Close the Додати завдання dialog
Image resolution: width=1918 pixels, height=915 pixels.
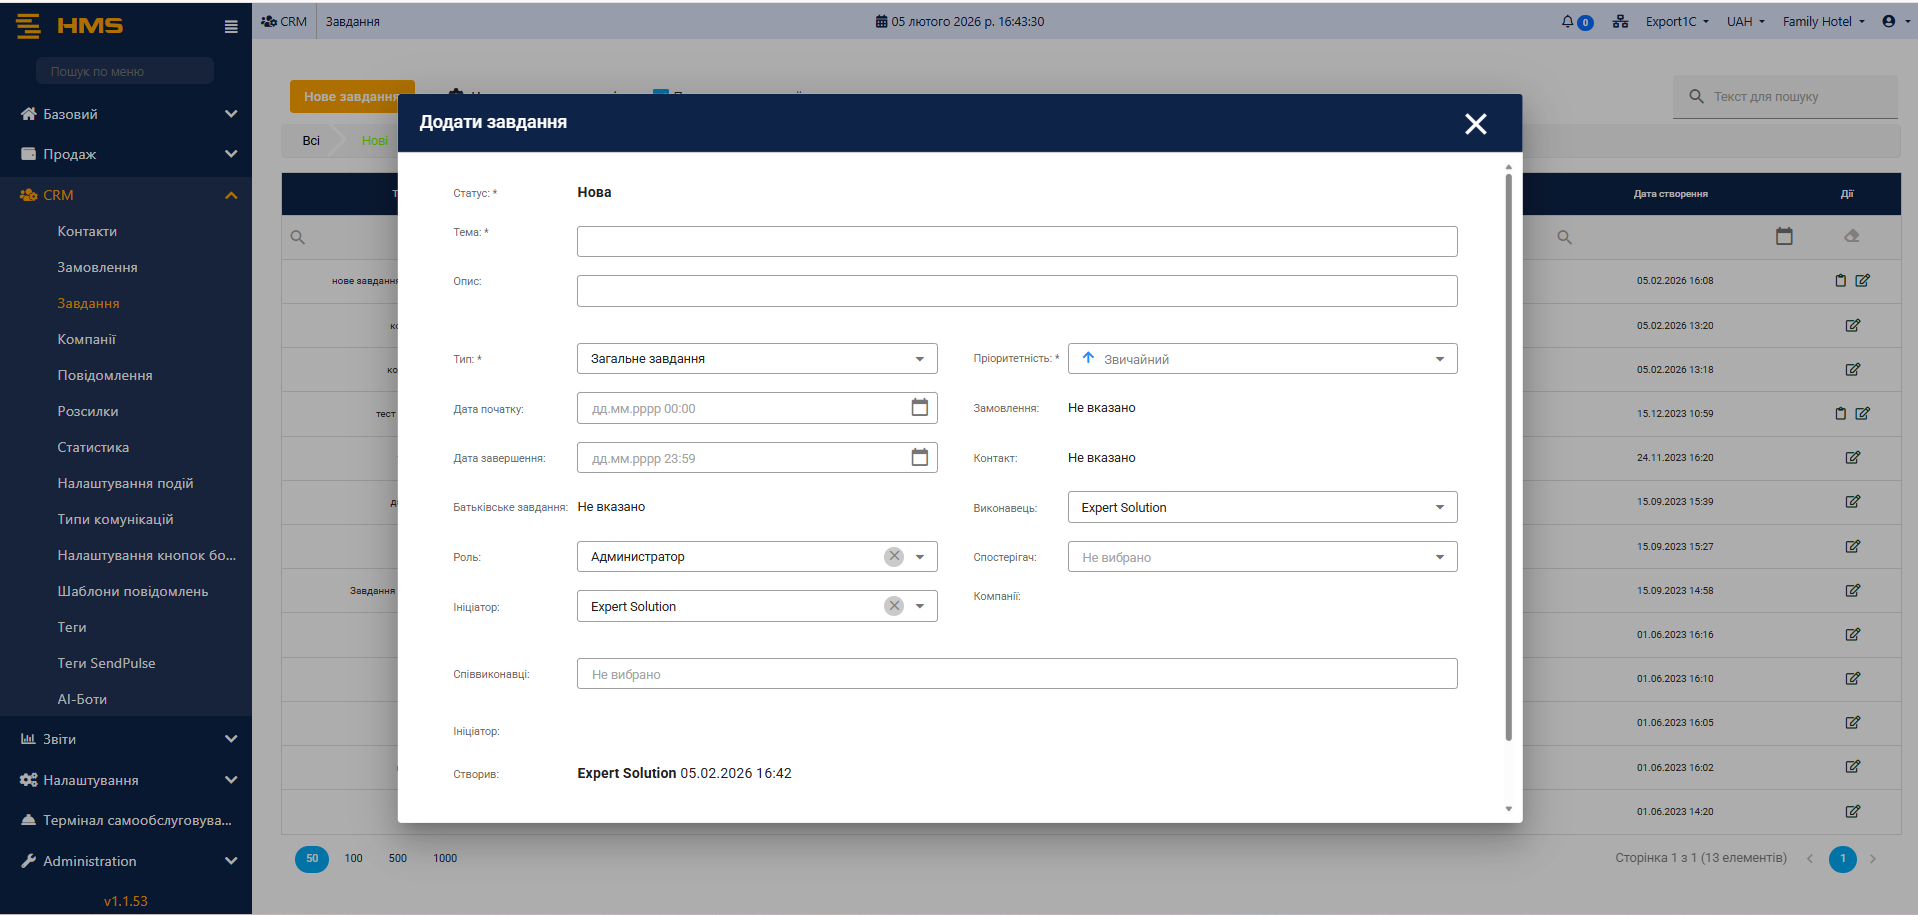(x=1475, y=124)
